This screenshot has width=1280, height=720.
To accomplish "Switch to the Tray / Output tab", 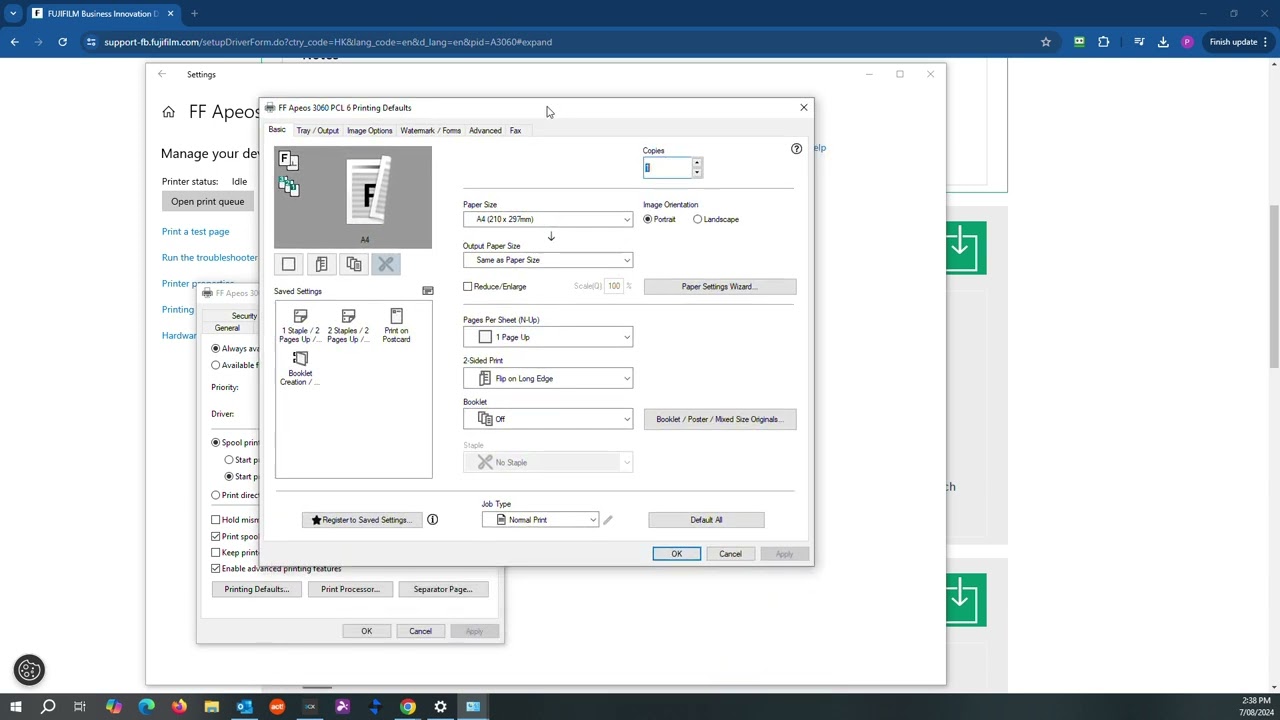I will [x=317, y=131].
